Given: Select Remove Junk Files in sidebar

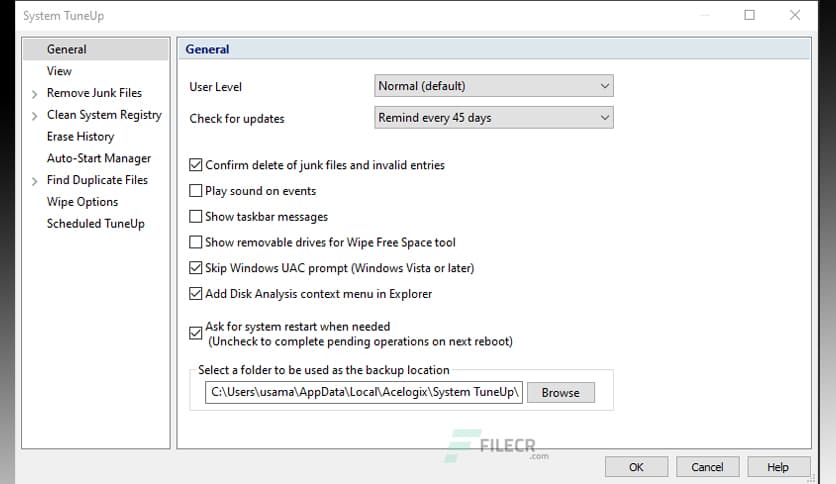Looking at the screenshot, I should (94, 93).
